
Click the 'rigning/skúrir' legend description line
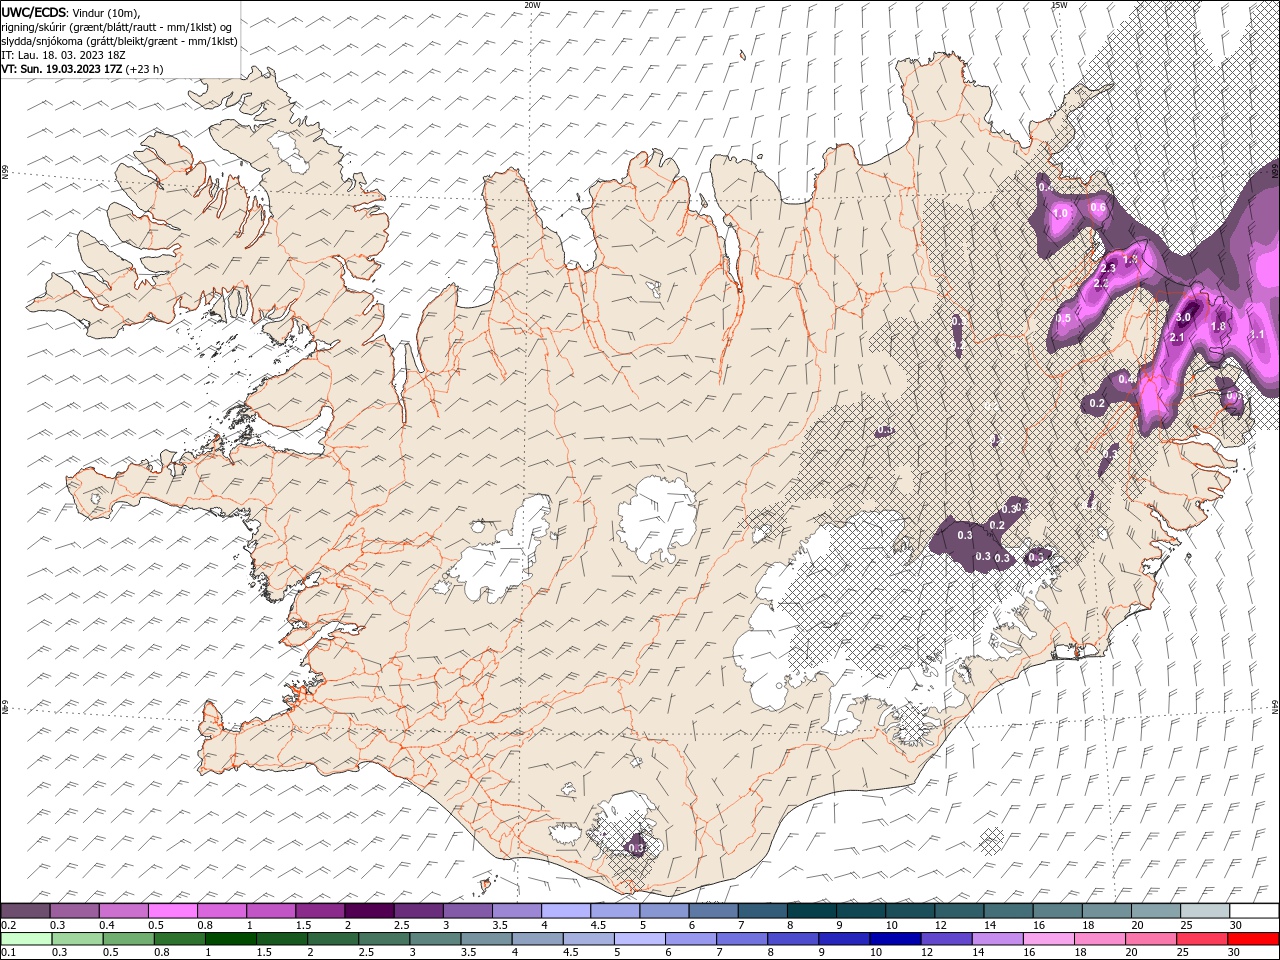(117, 27)
